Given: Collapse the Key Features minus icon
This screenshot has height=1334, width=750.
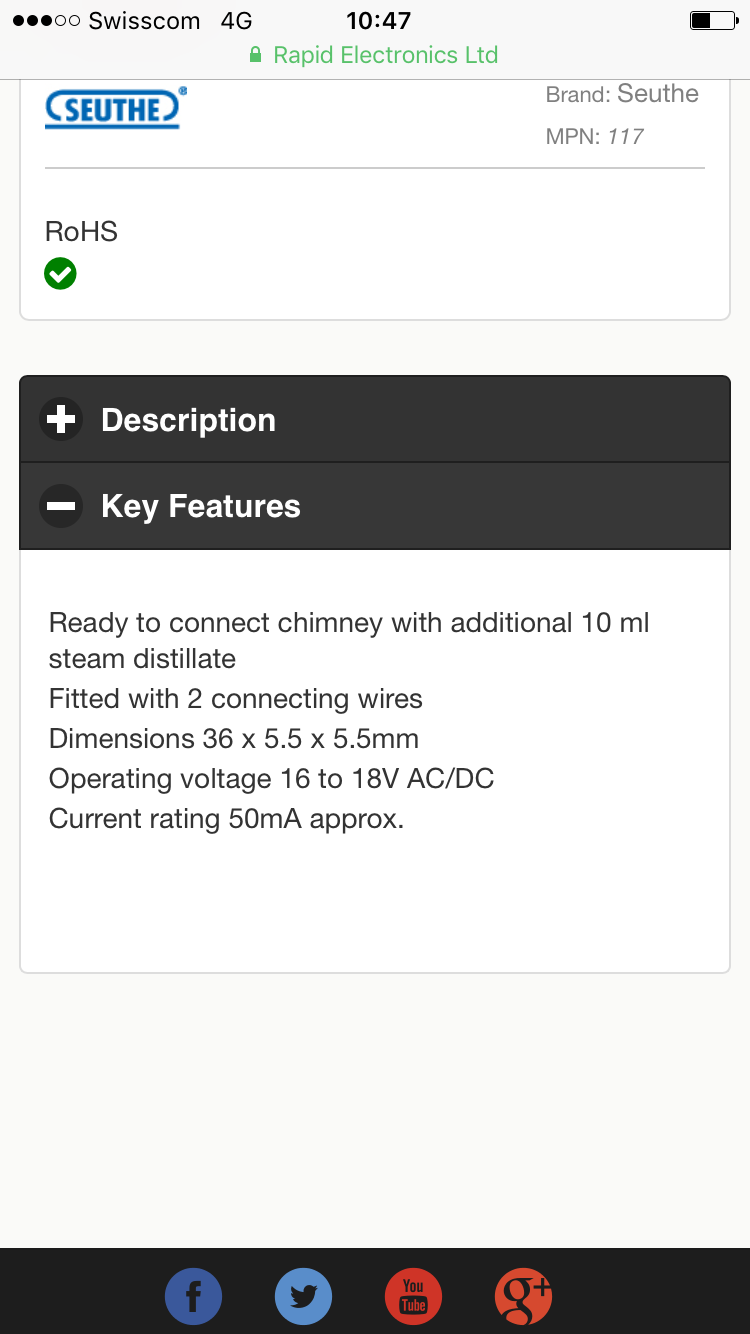Looking at the screenshot, I should [x=61, y=506].
